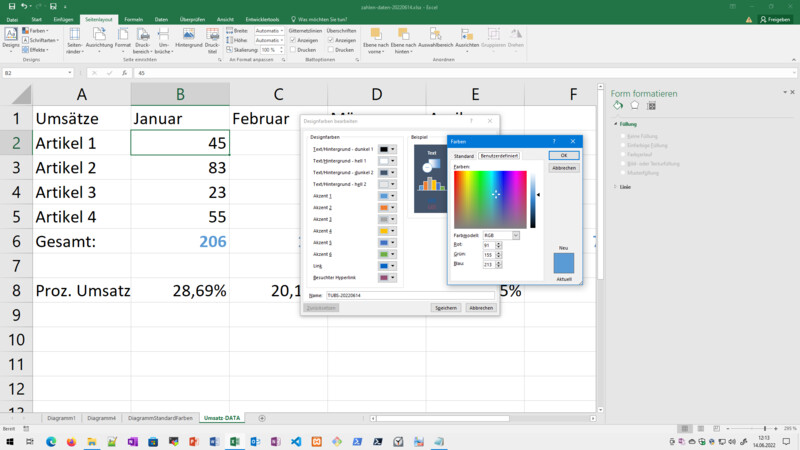Click the Rot value field showing 91
This screenshot has height=450, width=800.
click(x=489, y=245)
